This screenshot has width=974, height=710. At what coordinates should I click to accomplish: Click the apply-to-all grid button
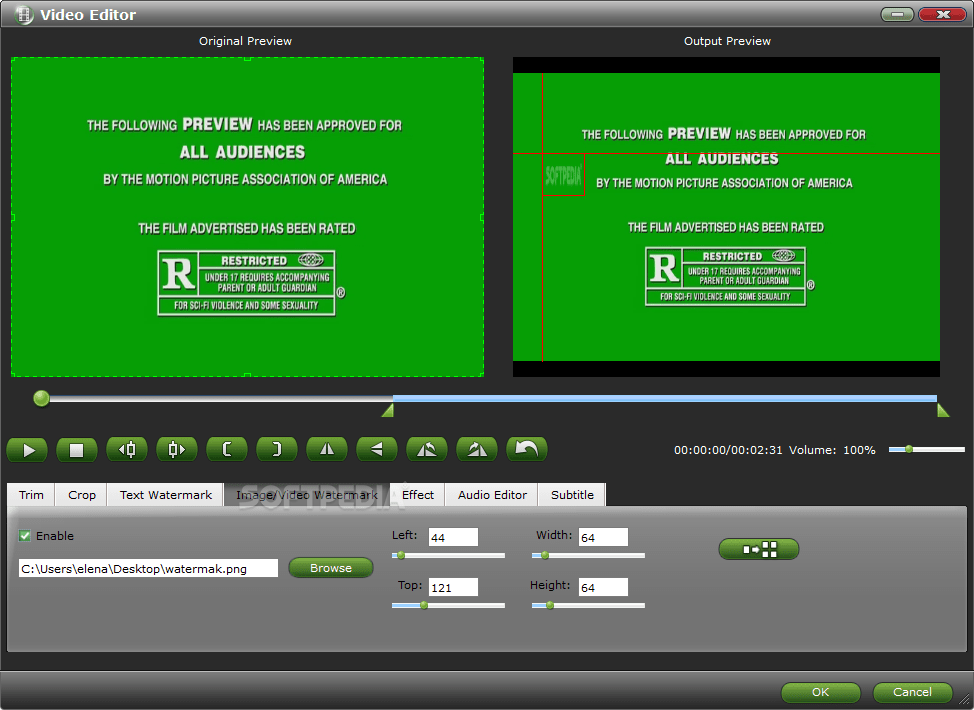coord(759,549)
